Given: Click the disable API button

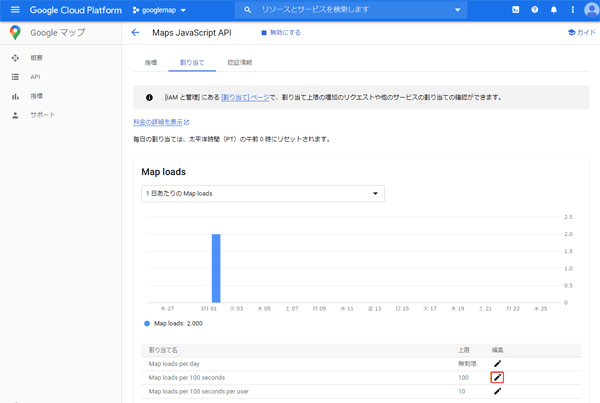Looking at the screenshot, I should tap(281, 33).
